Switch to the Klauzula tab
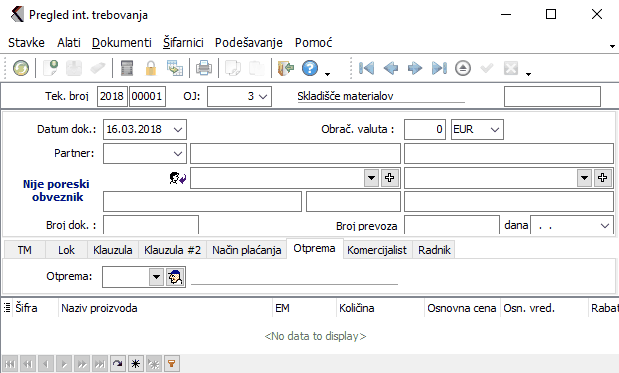 (x=113, y=250)
